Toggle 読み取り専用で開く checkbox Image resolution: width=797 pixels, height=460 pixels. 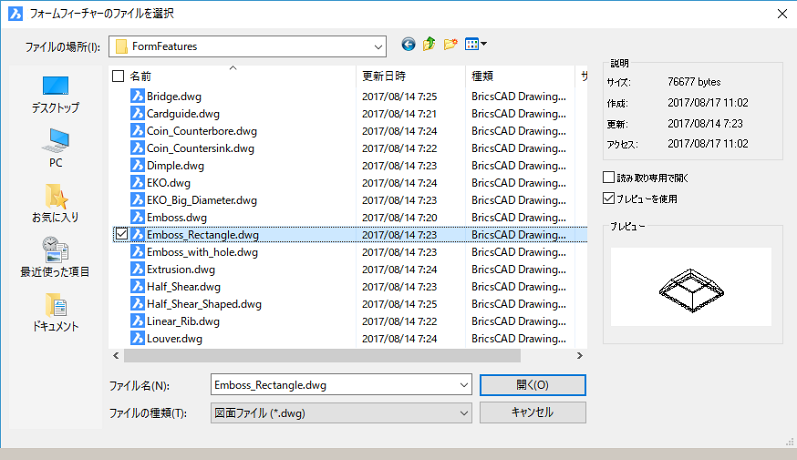pyautogui.click(x=609, y=178)
